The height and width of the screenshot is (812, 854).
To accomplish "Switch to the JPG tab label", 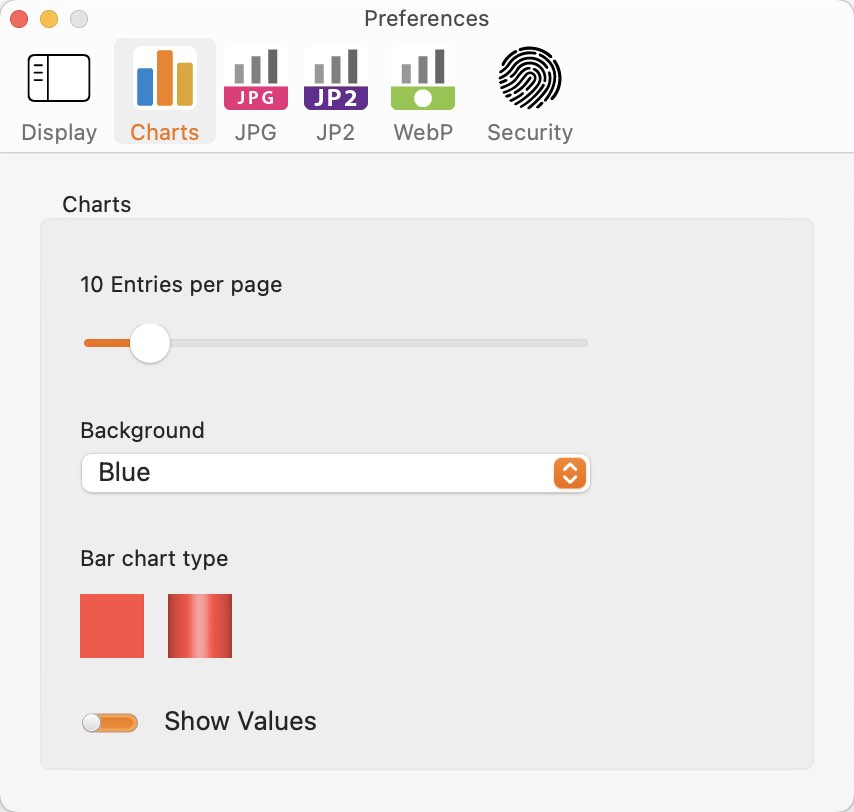I will pyautogui.click(x=255, y=132).
